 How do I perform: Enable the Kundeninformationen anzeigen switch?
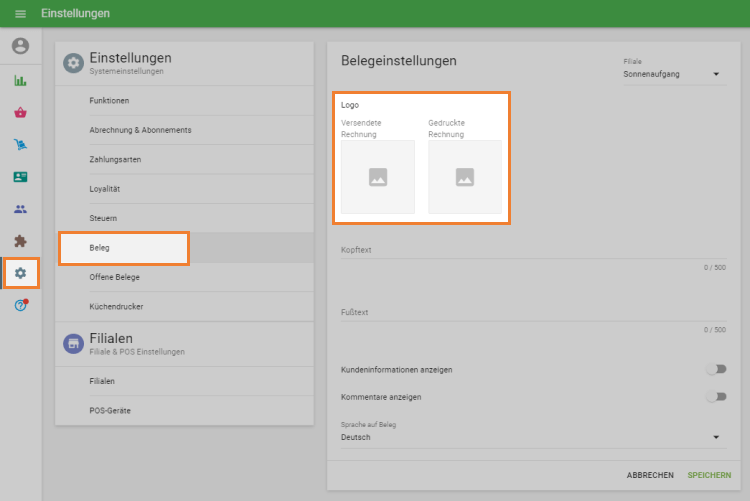pos(714,370)
